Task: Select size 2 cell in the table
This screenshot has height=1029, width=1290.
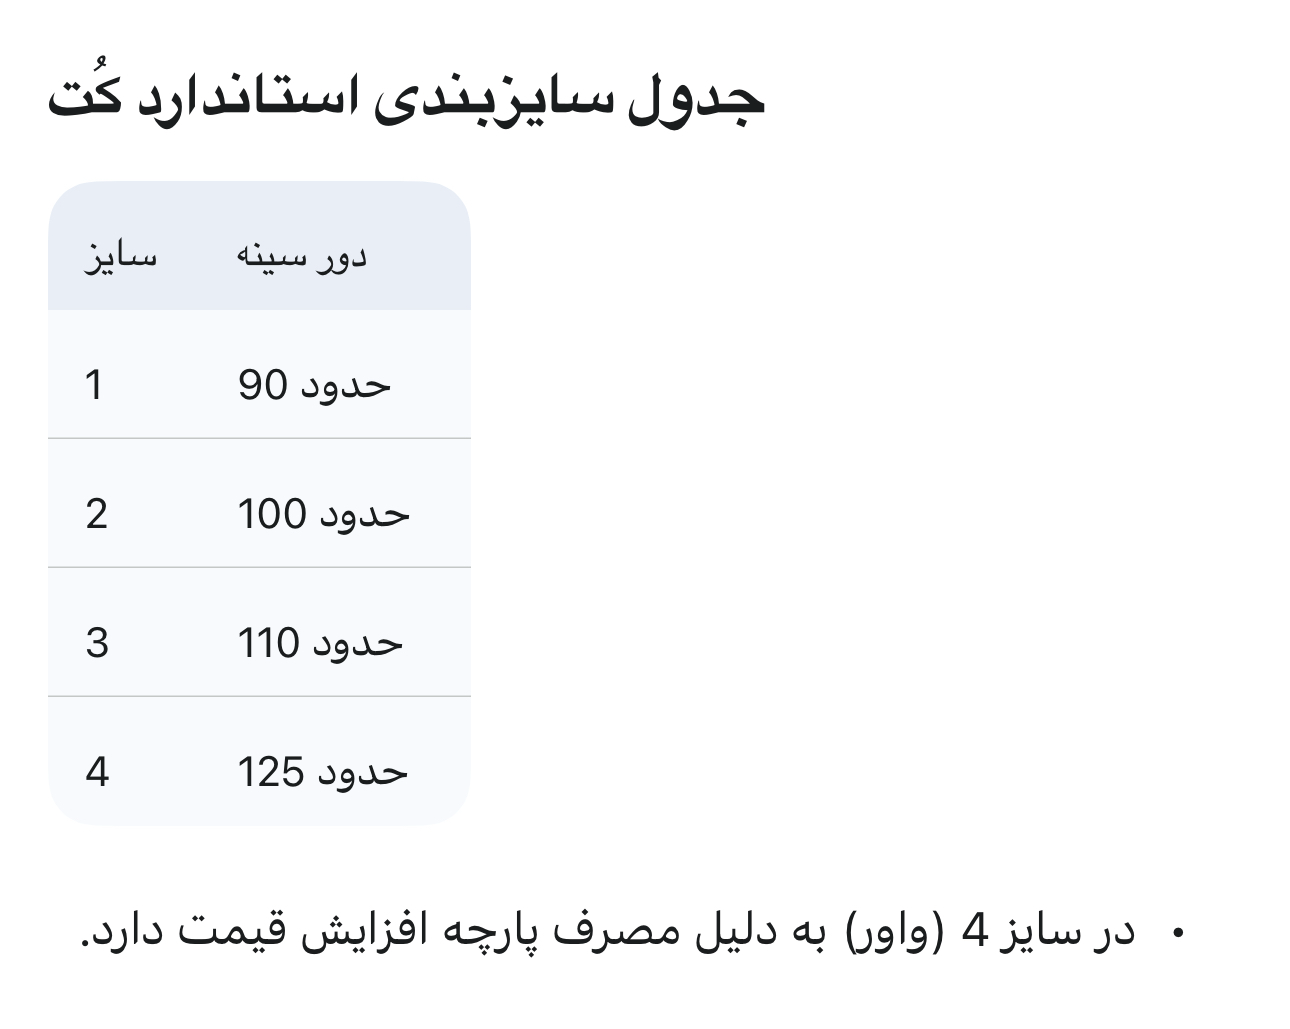Action: pyautogui.click(x=96, y=514)
